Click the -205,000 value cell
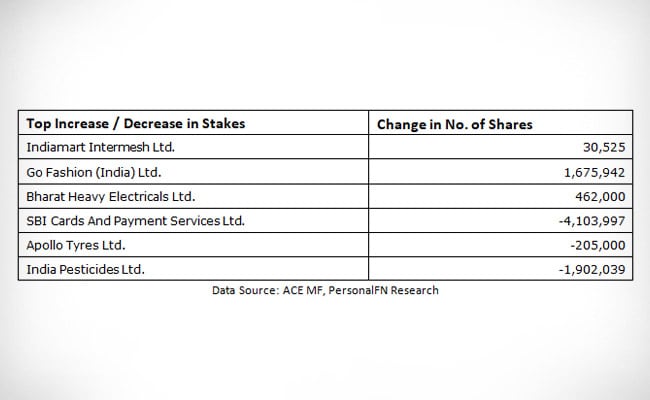Viewport: 650px width, 400px height. point(600,243)
